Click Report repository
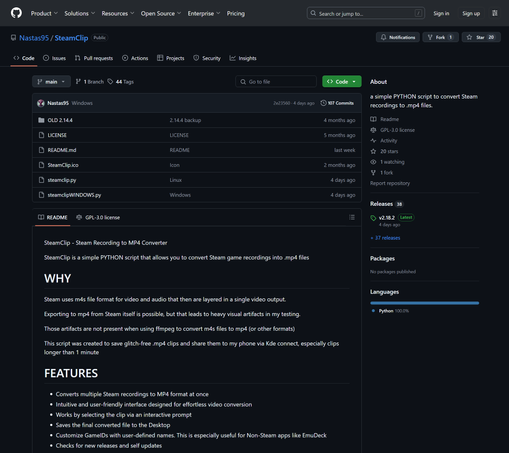The width and height of the screenshot is (509, 453). tap(390, 183)
